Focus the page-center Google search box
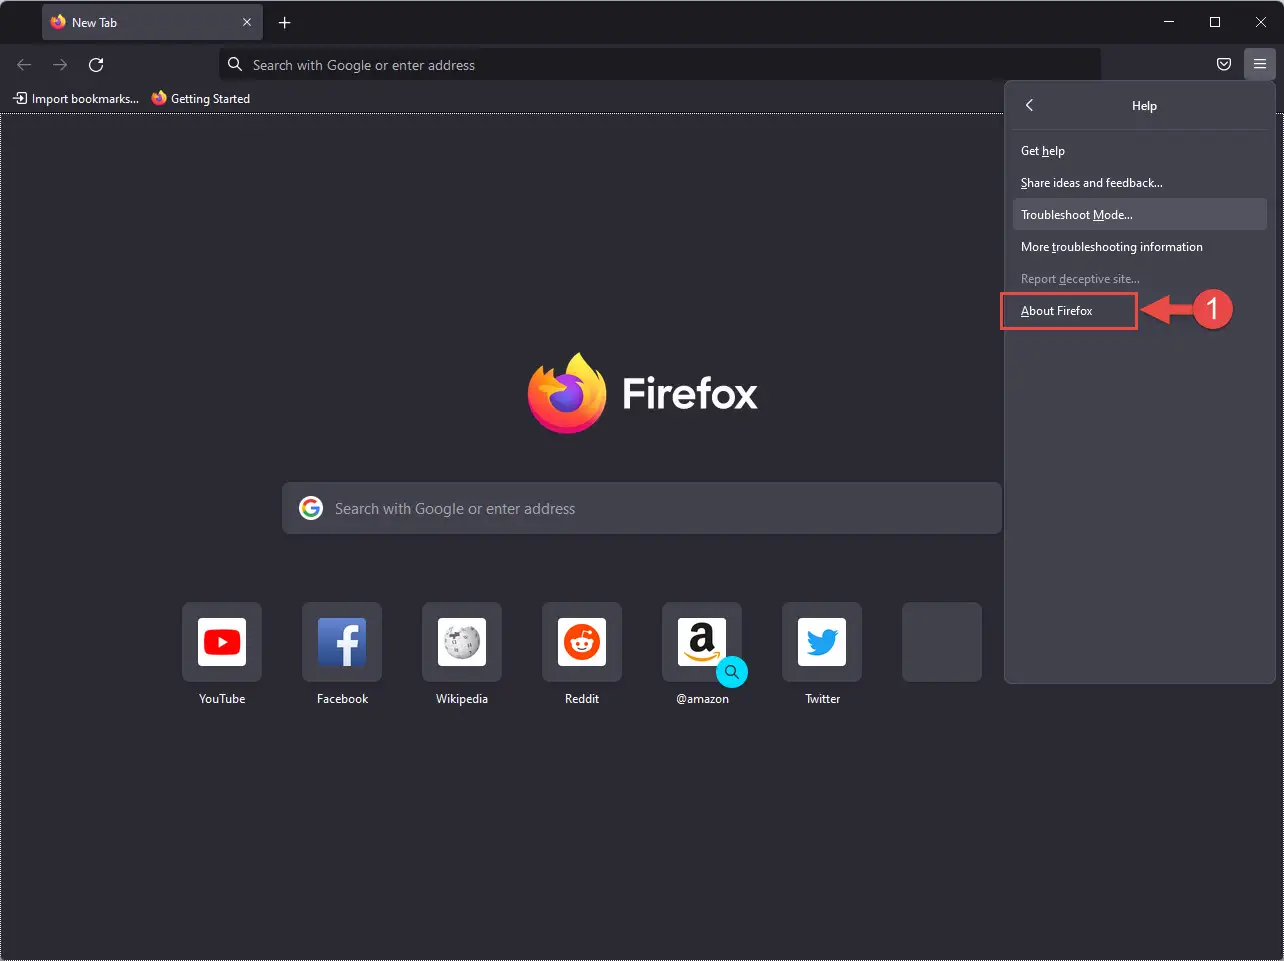Screen dimensions: 1284x961 pos(642,508)
